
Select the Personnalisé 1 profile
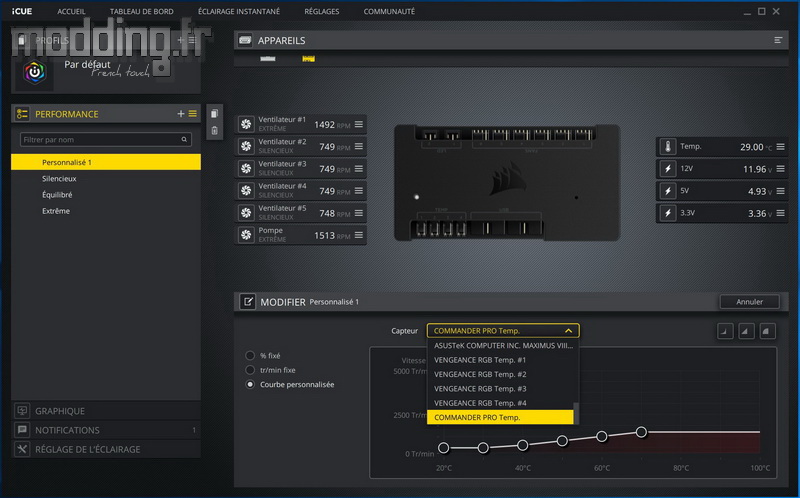pyautogui.click(x=106, y=162)
